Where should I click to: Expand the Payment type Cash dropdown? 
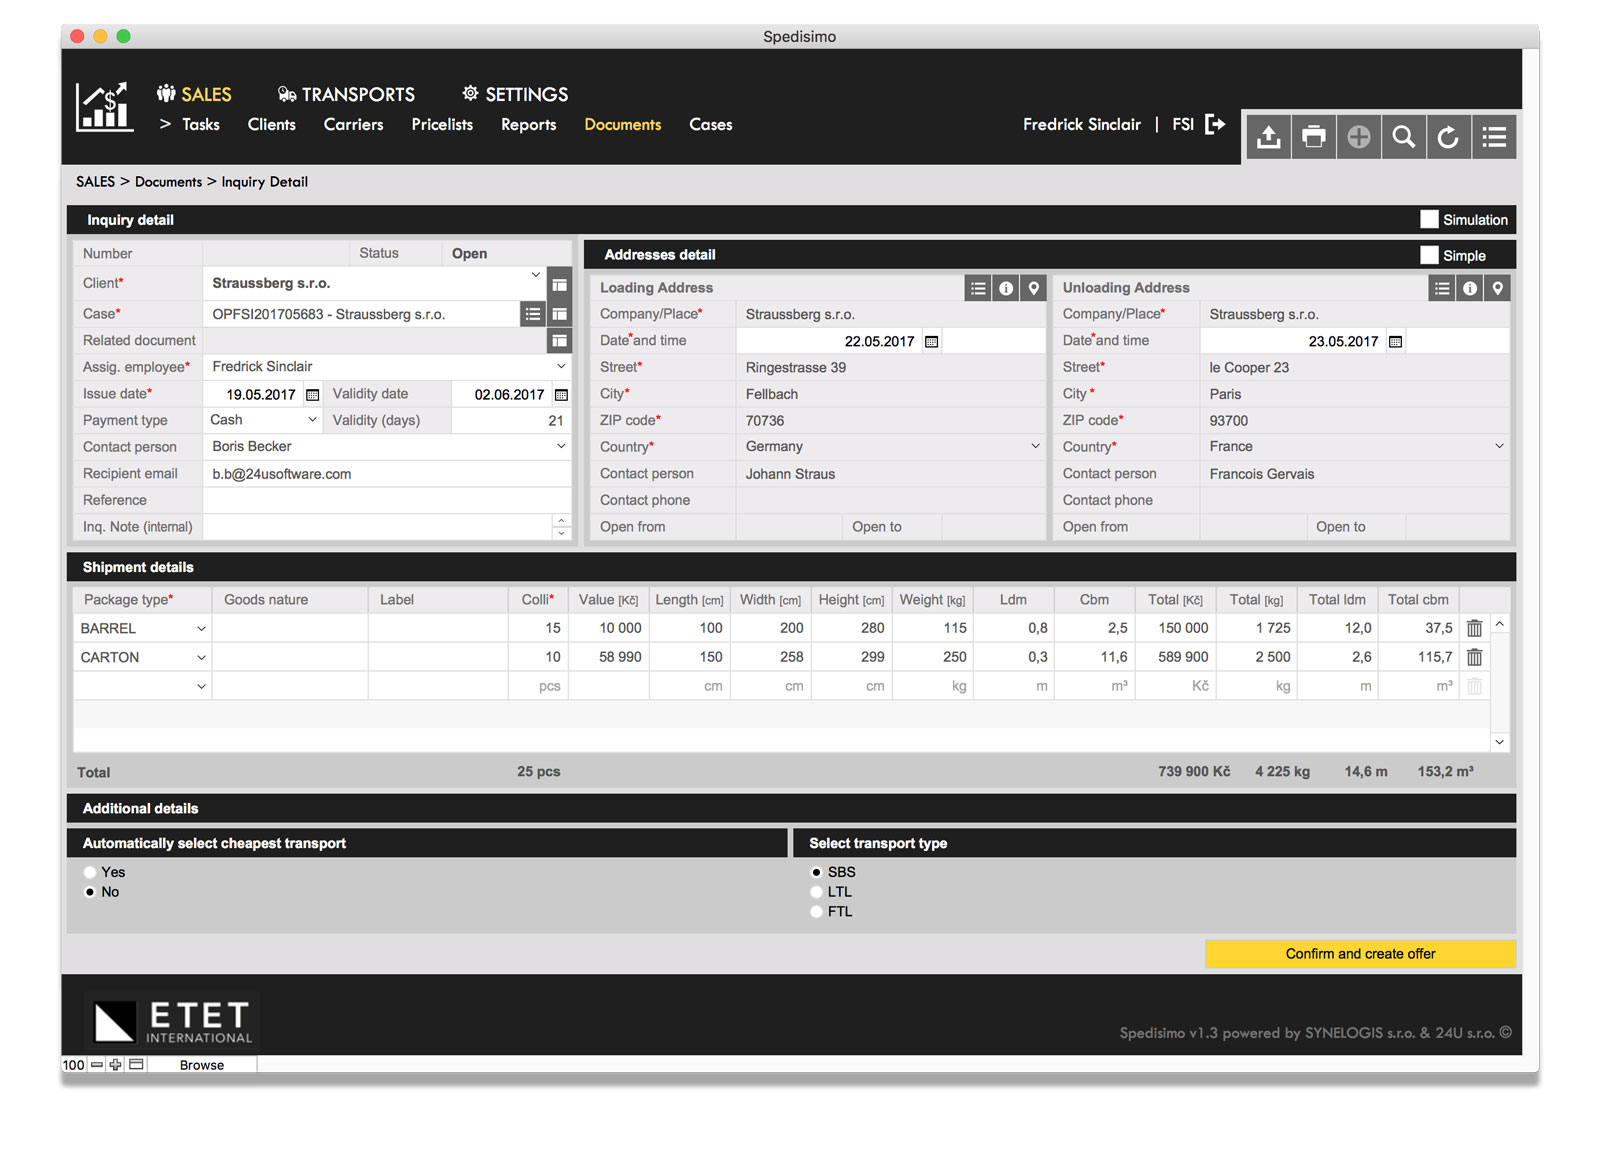pos(312,420)
